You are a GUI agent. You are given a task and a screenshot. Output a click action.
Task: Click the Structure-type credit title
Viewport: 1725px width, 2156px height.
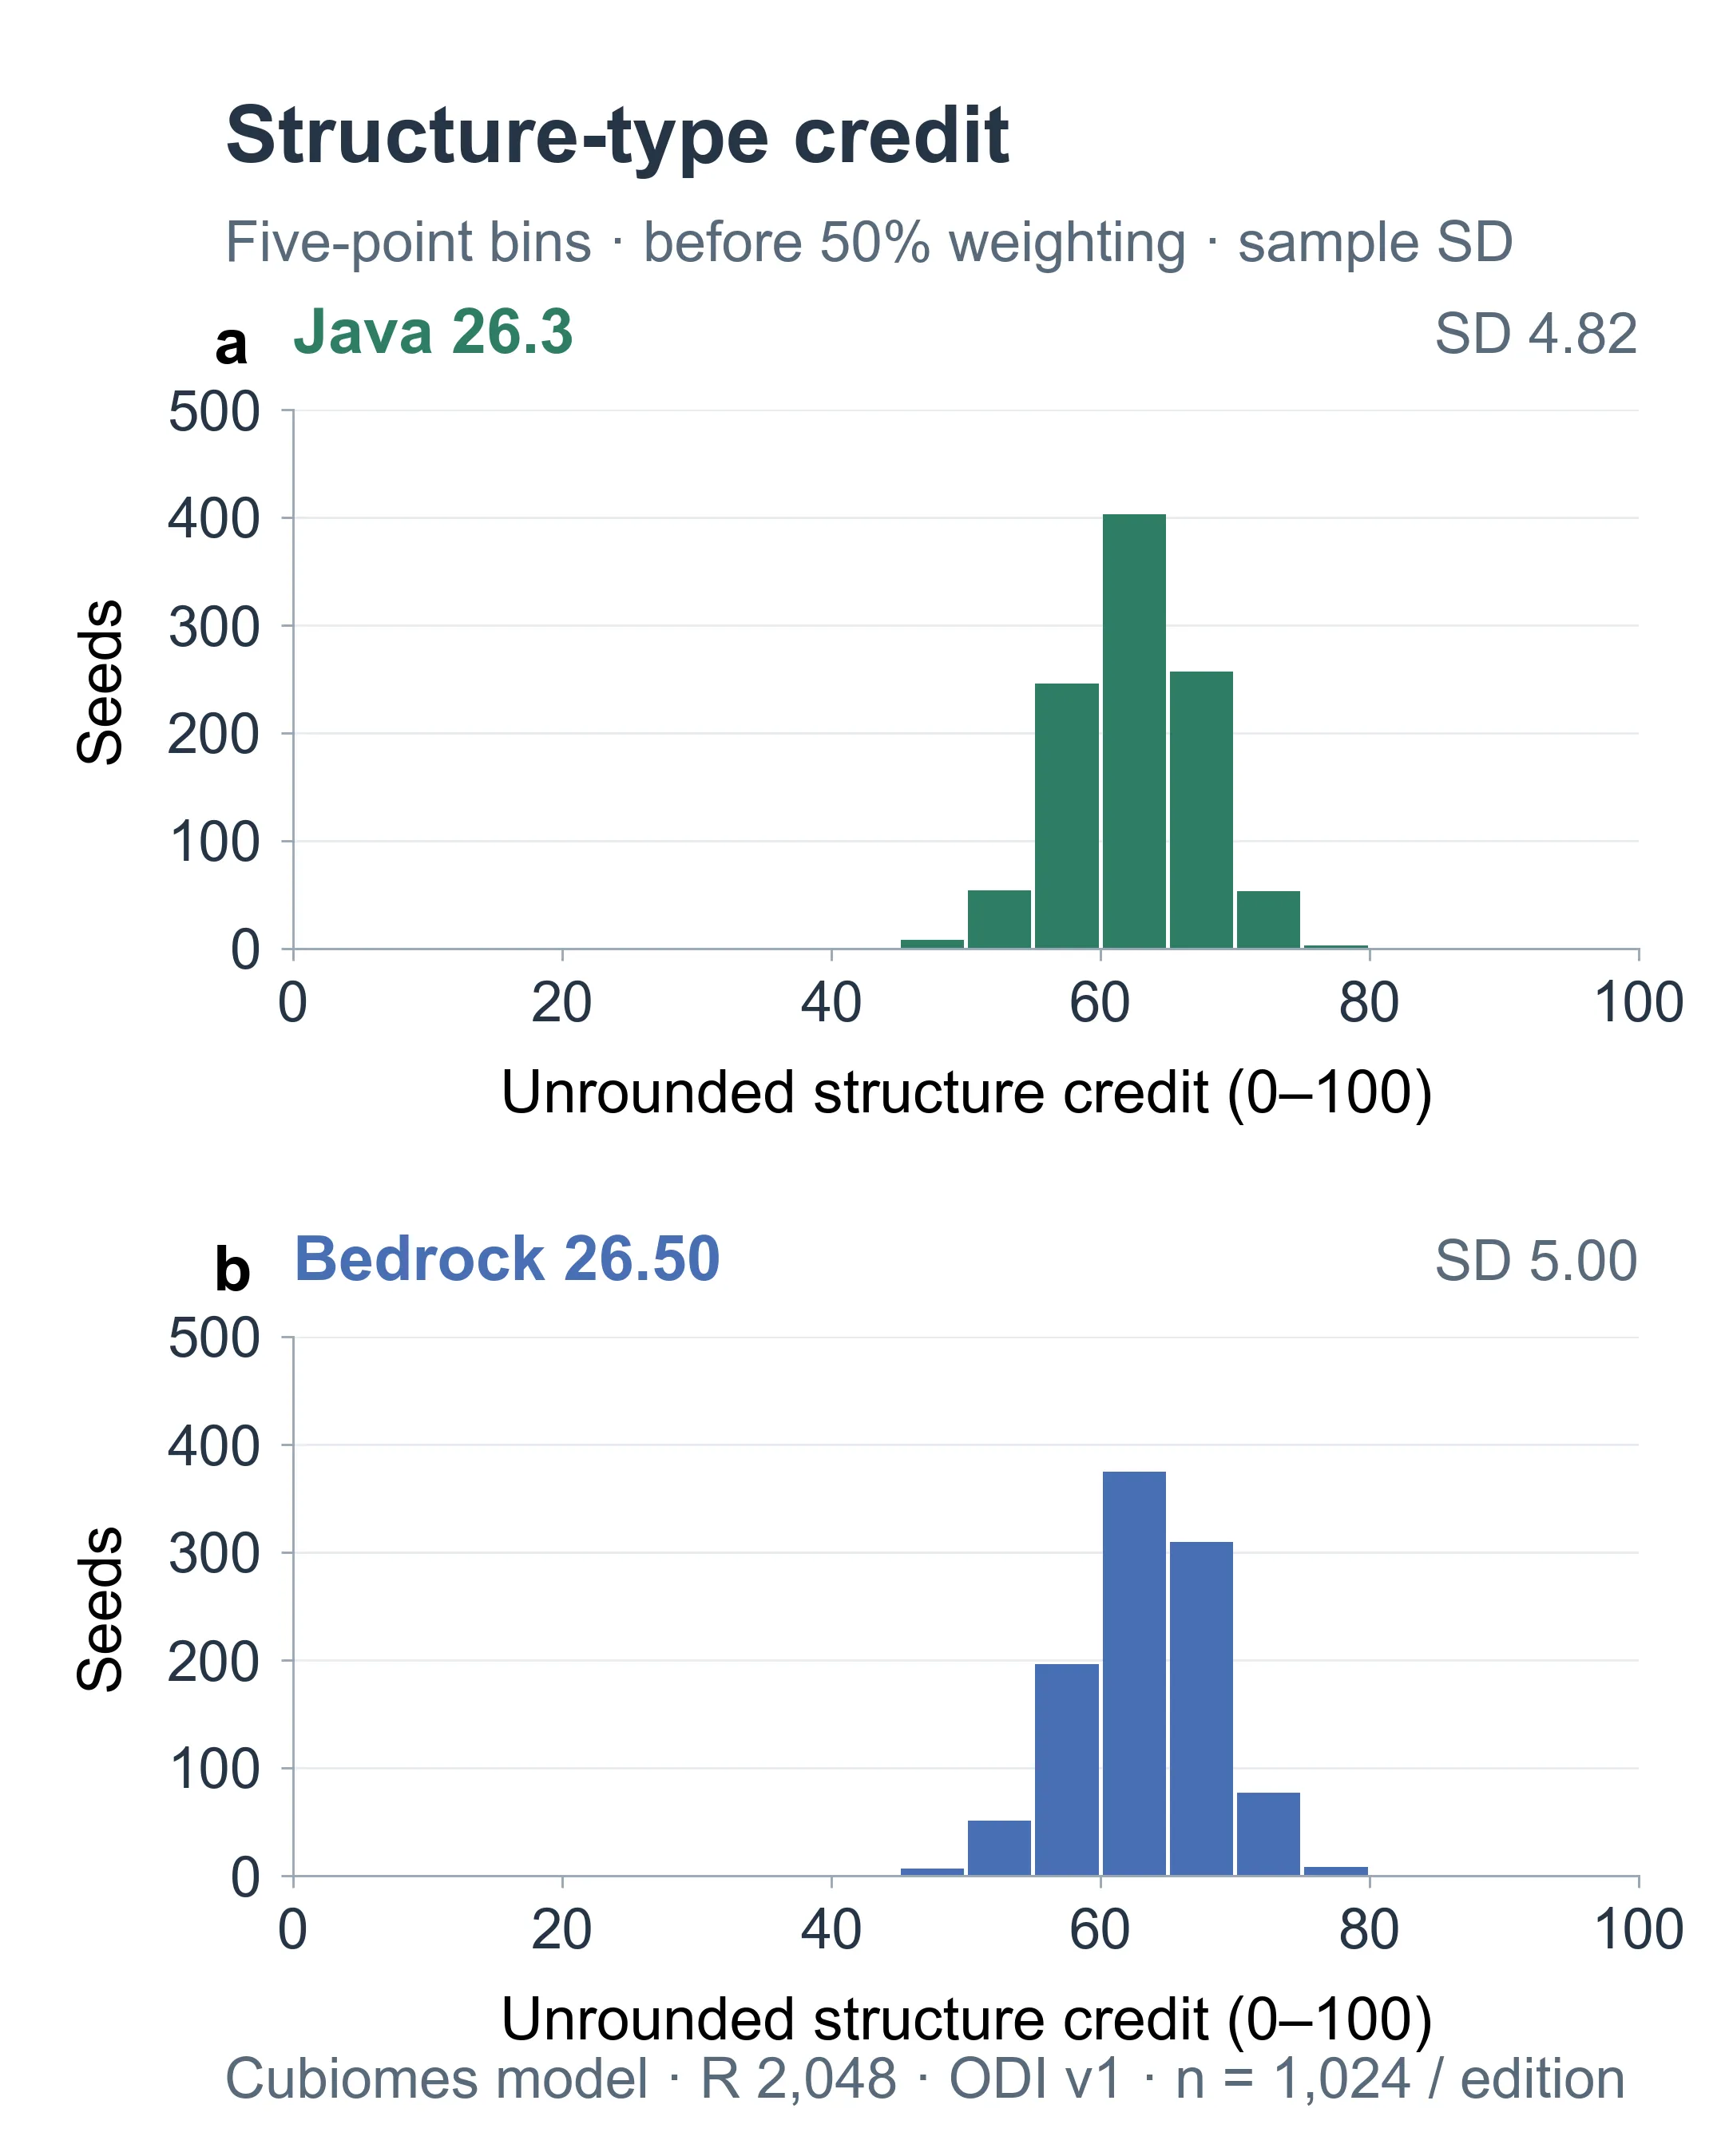pos(617,135)
